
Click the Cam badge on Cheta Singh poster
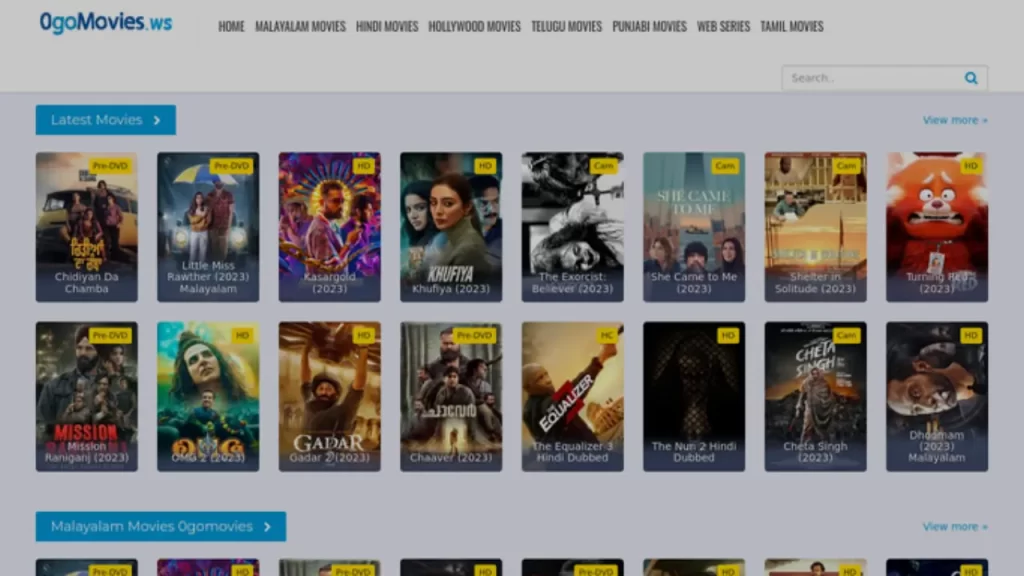click(x=846, y=336)
